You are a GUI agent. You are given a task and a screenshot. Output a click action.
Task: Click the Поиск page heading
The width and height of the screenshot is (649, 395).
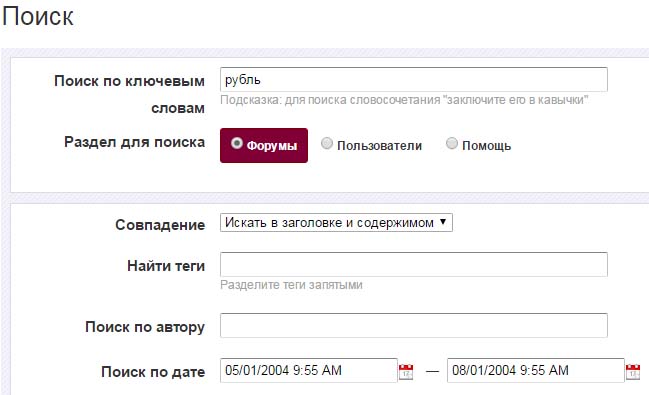(x=38, y=17)
